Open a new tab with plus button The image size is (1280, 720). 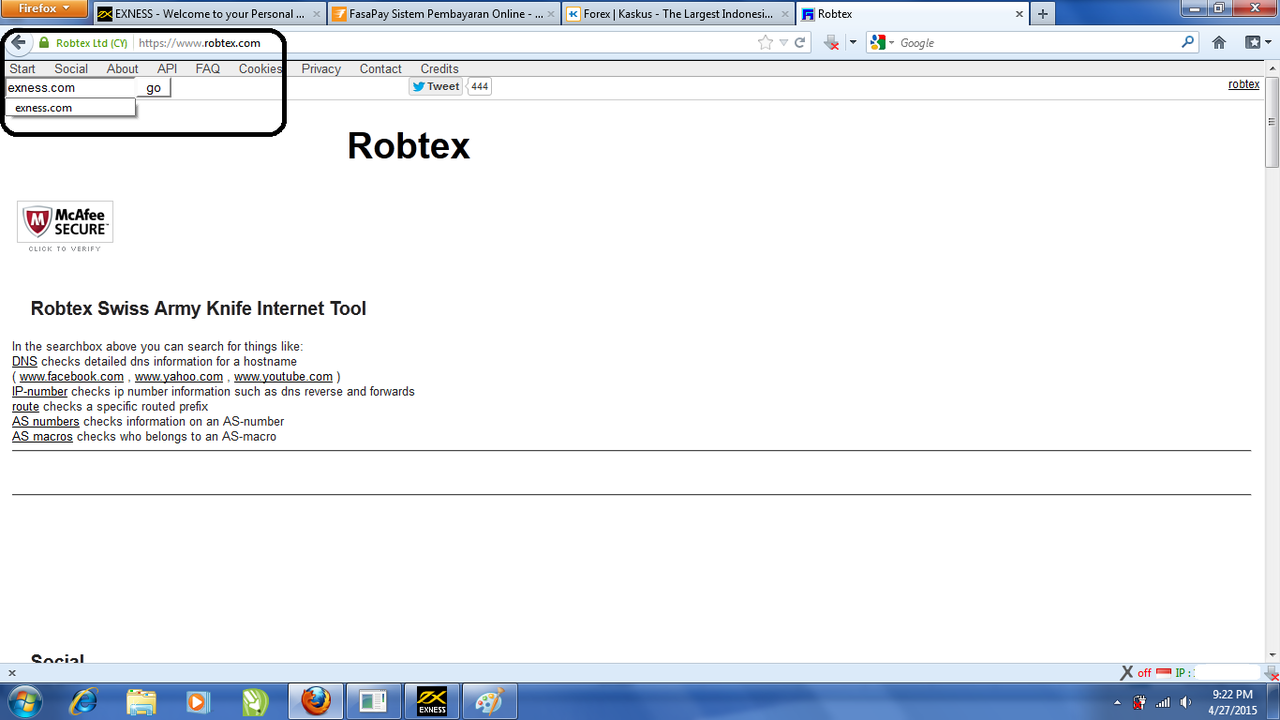[x=1043, y=14]
